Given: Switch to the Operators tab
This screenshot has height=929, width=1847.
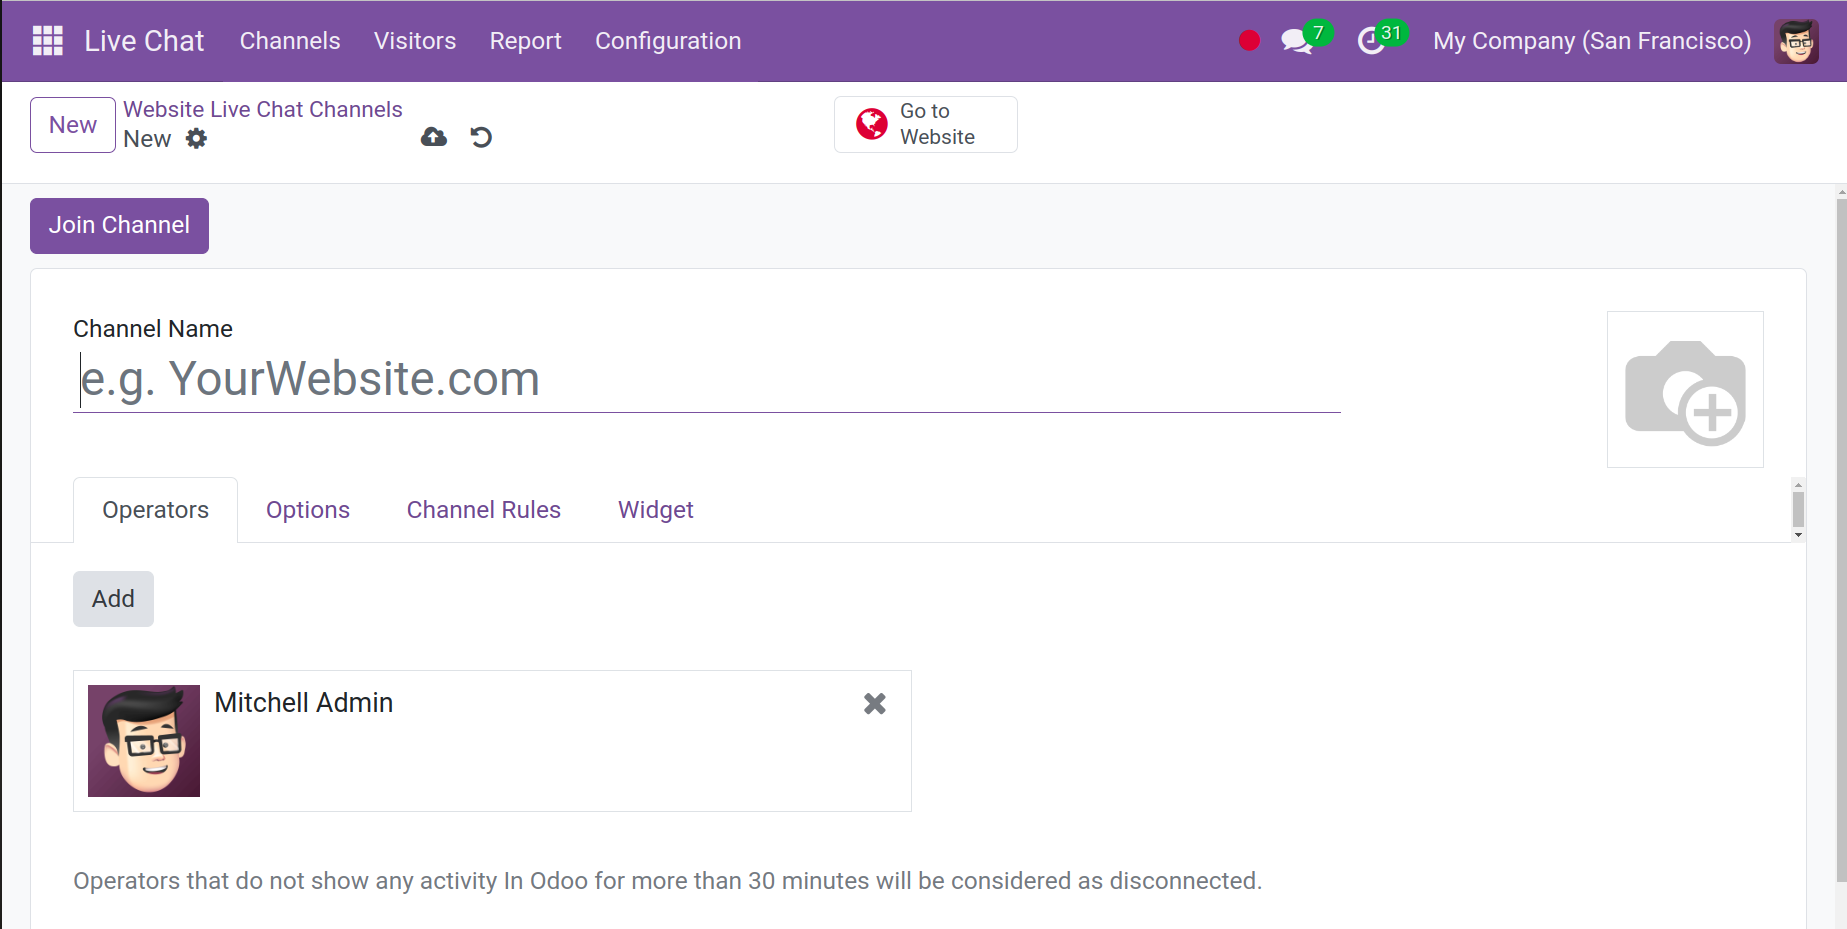Looking at the screenshot, I should pyautogui.click(x=156, y=510).
